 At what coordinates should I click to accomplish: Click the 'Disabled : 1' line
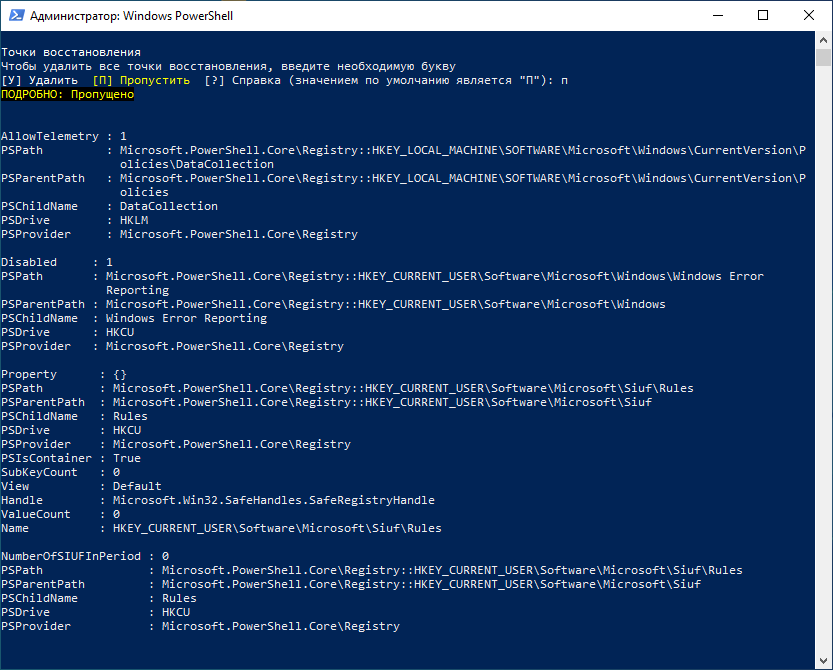[x=57, y=262]
